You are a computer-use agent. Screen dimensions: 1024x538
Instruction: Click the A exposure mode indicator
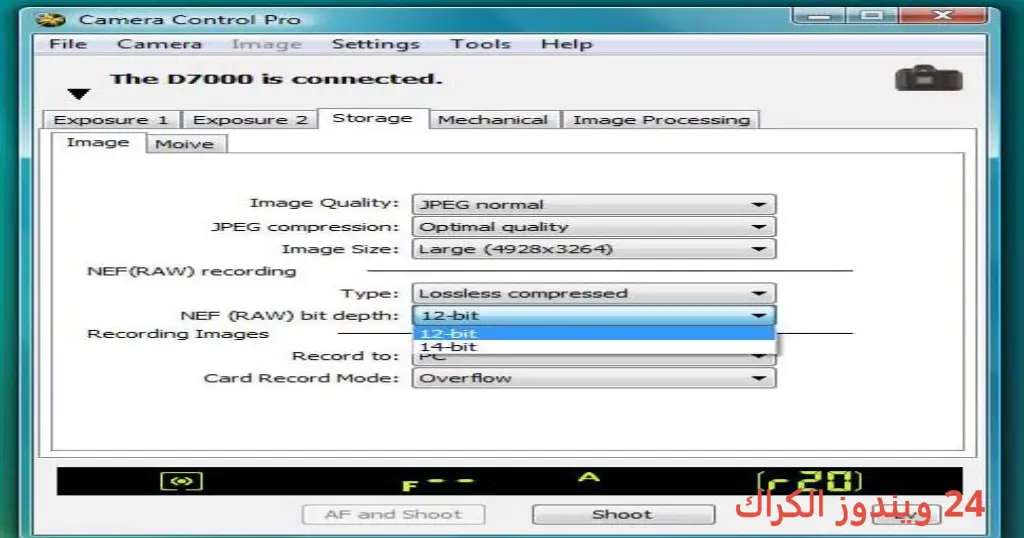pyautogui.click(x=588, y=477)
